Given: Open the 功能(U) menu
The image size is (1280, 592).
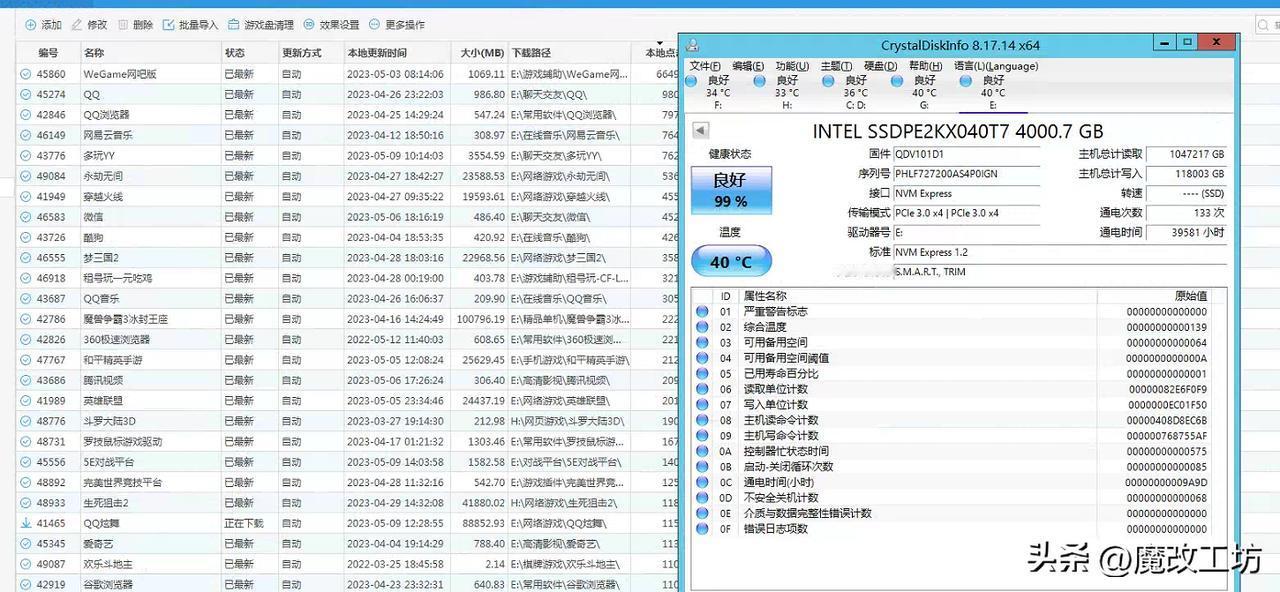Looking at the screenshot, I should click(x=792, y=66).
